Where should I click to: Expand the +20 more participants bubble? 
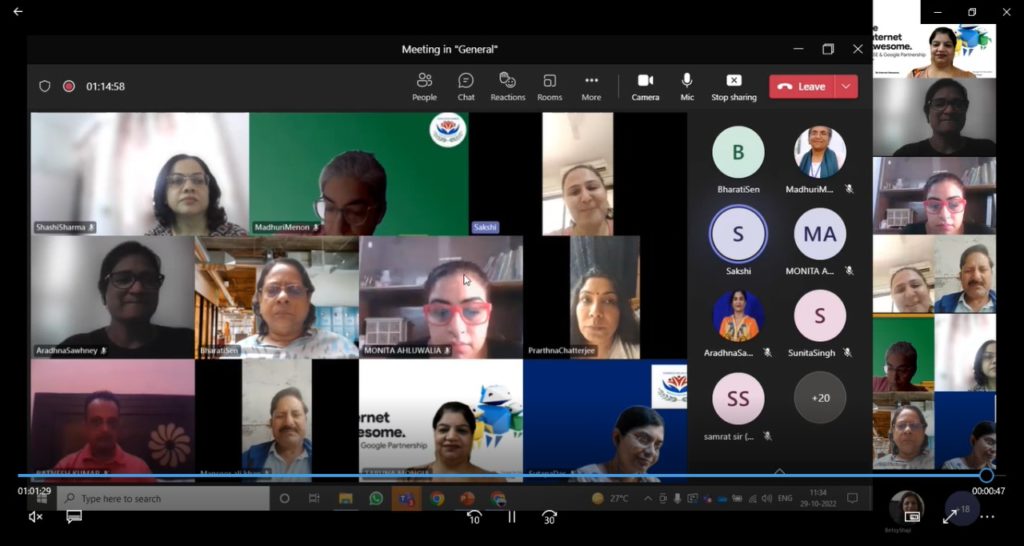820,398
